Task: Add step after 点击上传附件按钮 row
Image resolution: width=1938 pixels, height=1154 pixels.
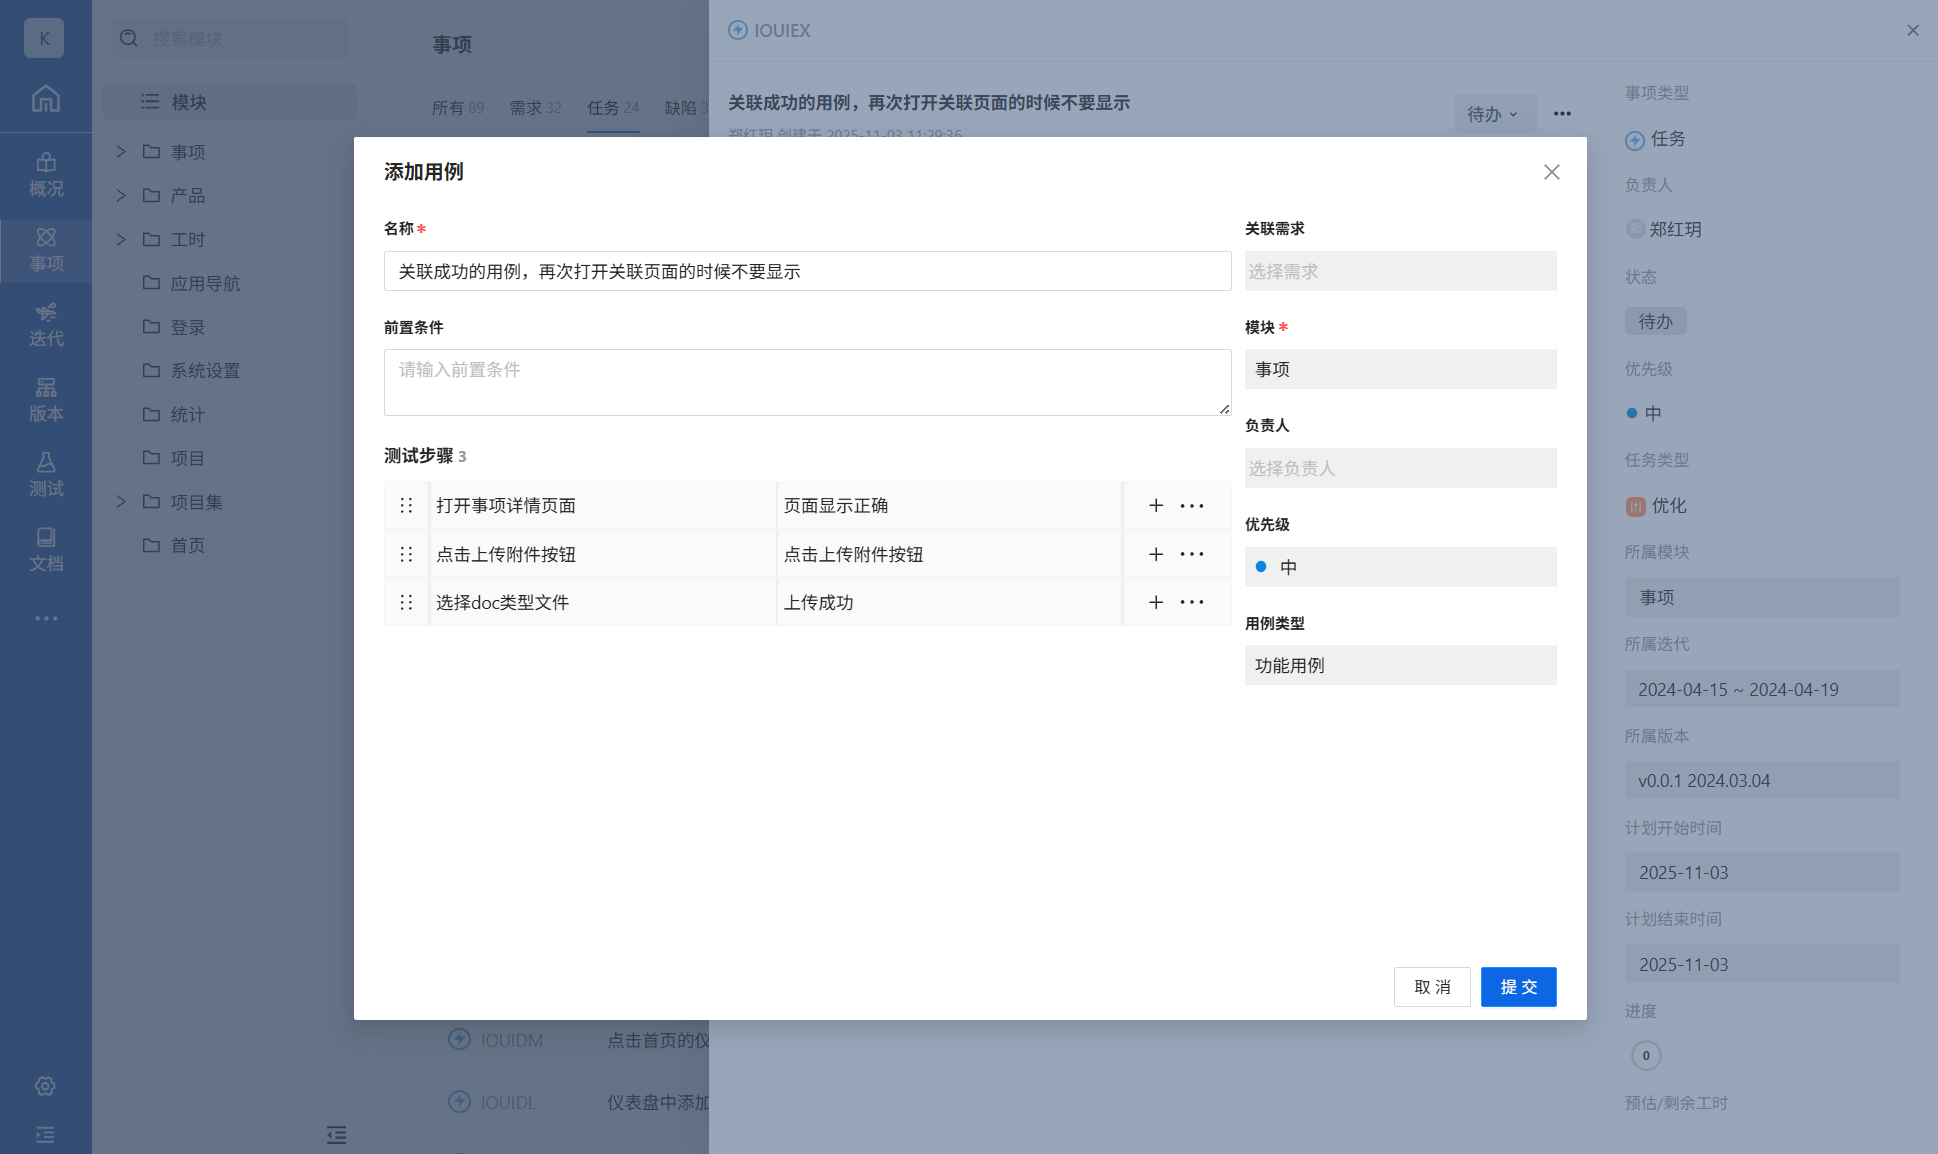Action: (x=1155, y=554)
